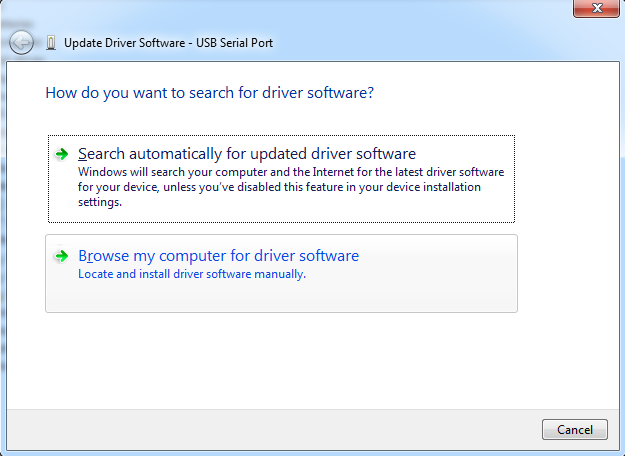Choose Search automatically for updated driver software
Image resolution: width=625 pixels, height=456 pixels.
tap(281, 179)
